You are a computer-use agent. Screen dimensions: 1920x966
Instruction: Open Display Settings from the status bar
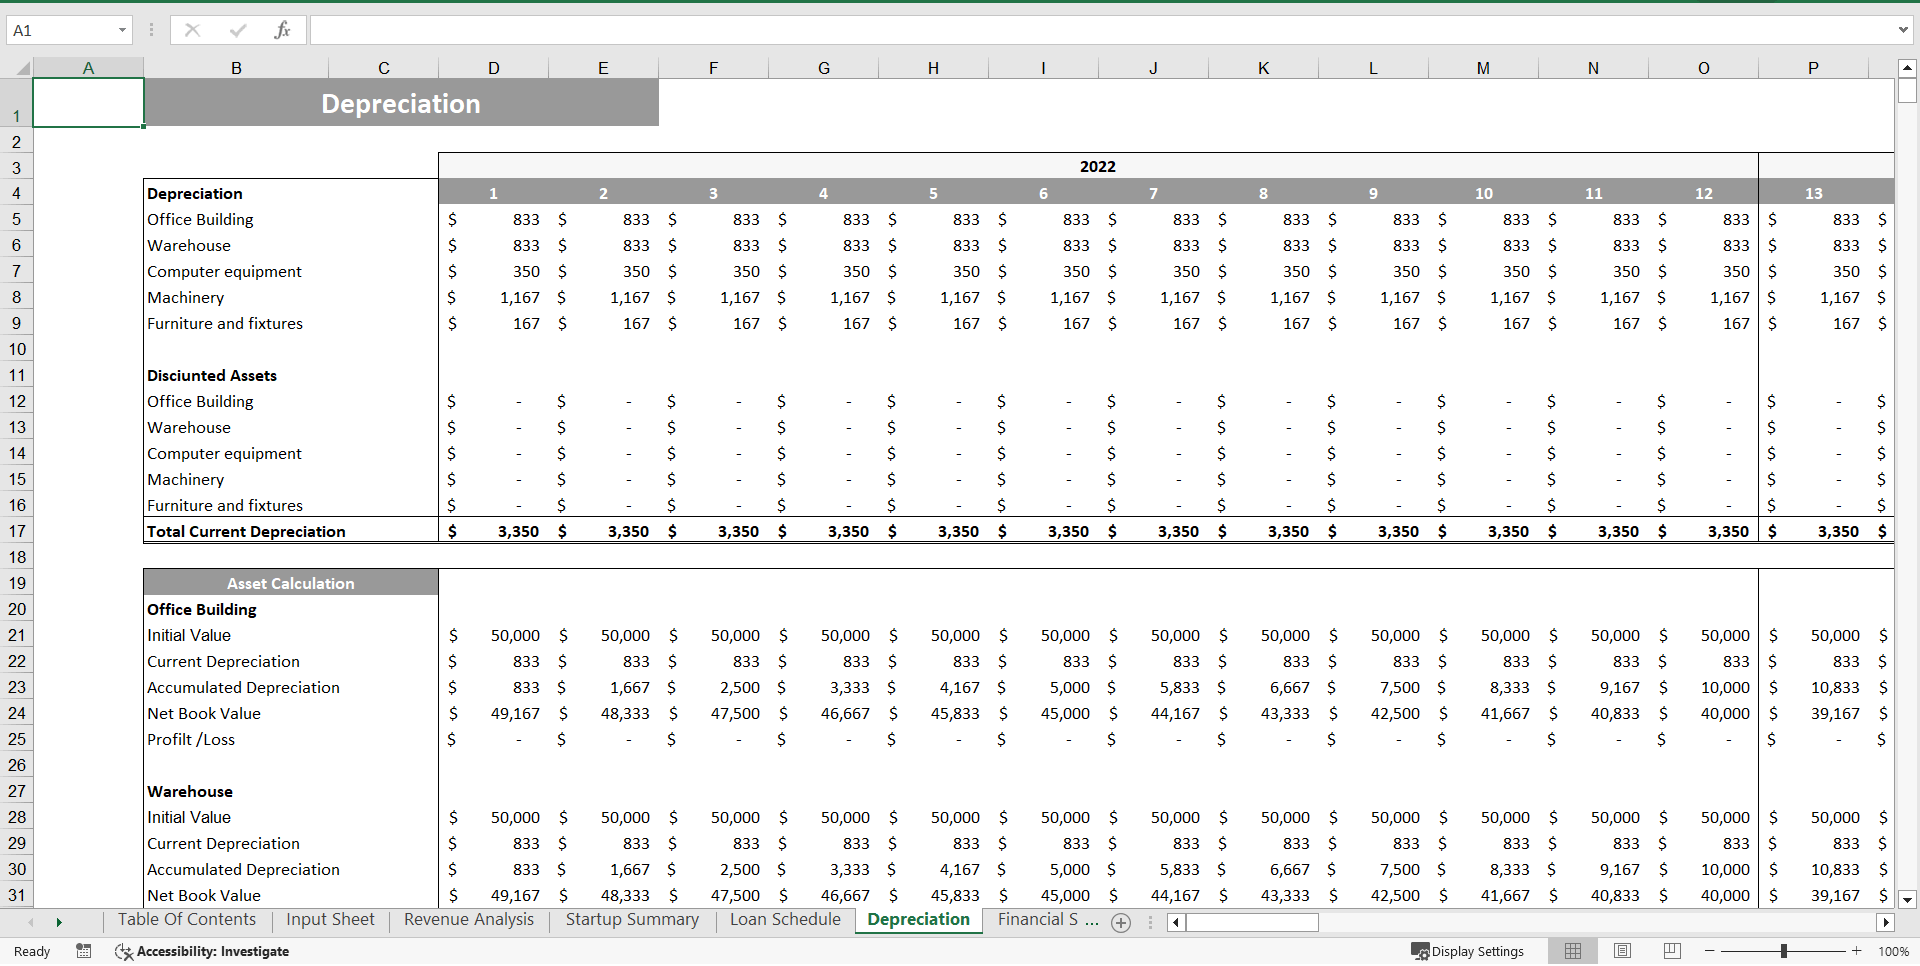tap(1467, 951)
